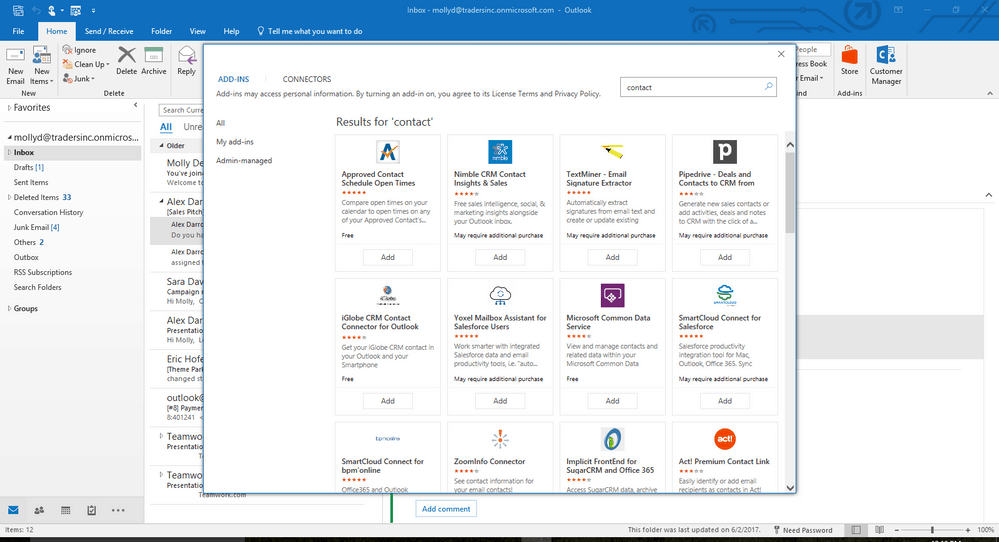Click the results list scrollbar down arrow
The height and width of the screenshot is (542, 999).
pos(790,488)
